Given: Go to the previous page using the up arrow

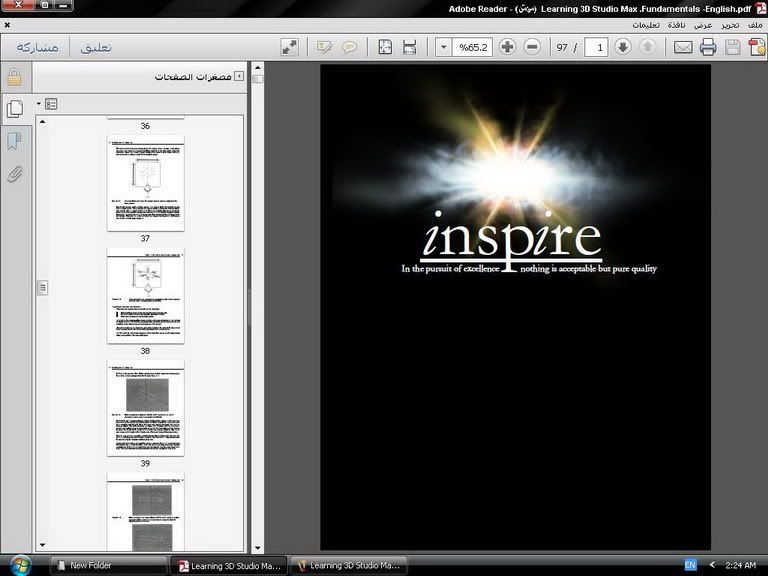Looking at the screenshot, I should click(648, 47).
